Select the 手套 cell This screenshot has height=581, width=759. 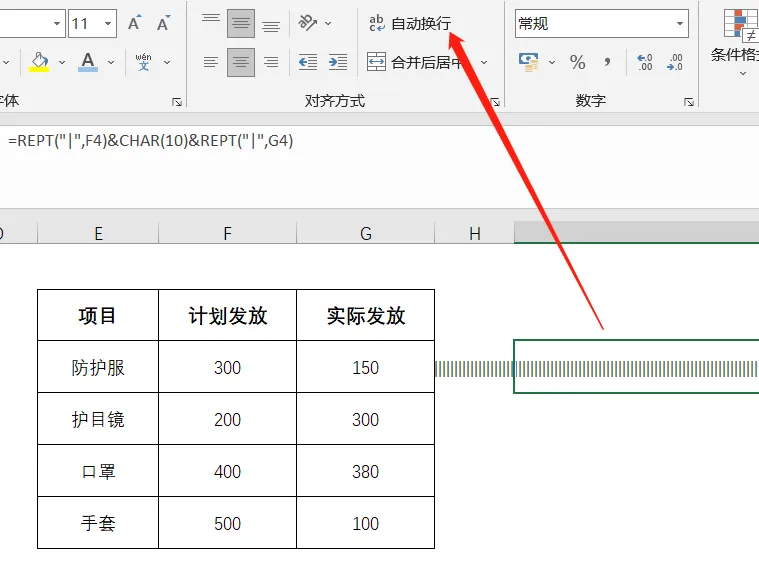[x=98, y=523]
